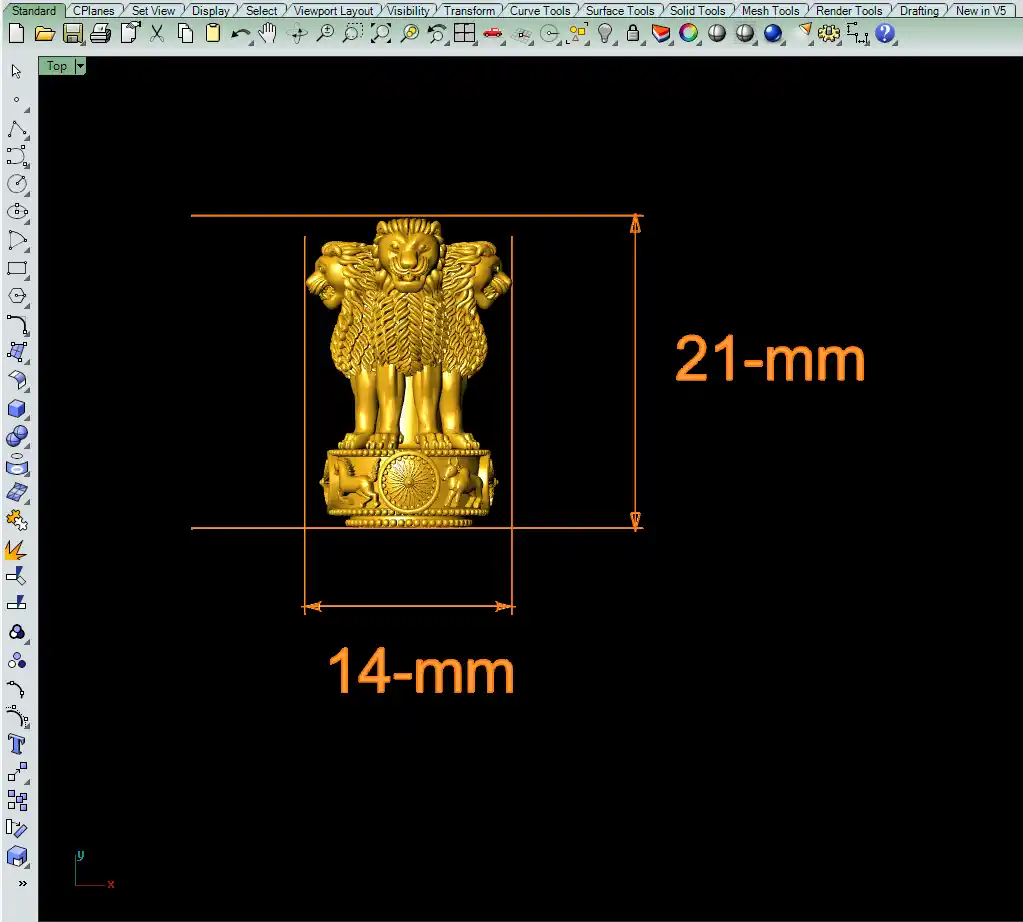Select the Pan hand tool
1023x922 pixels.
pyautogui.click(x=268, y=33)
